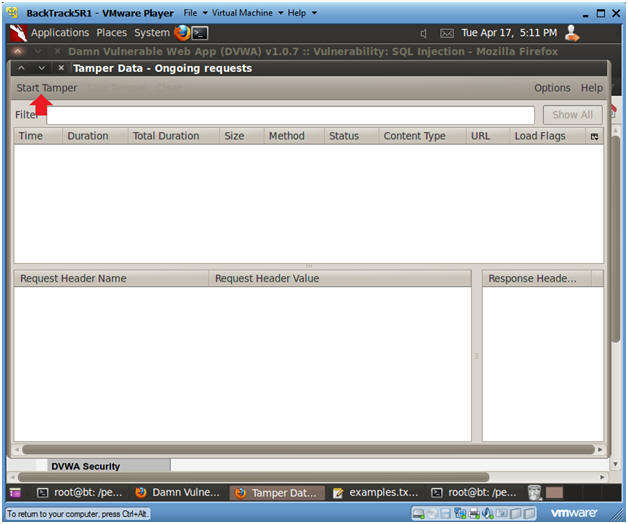Click Start Tamper in Tamper Data toolbar
This screenshot has width=628, height=524.
pos(46,88)
